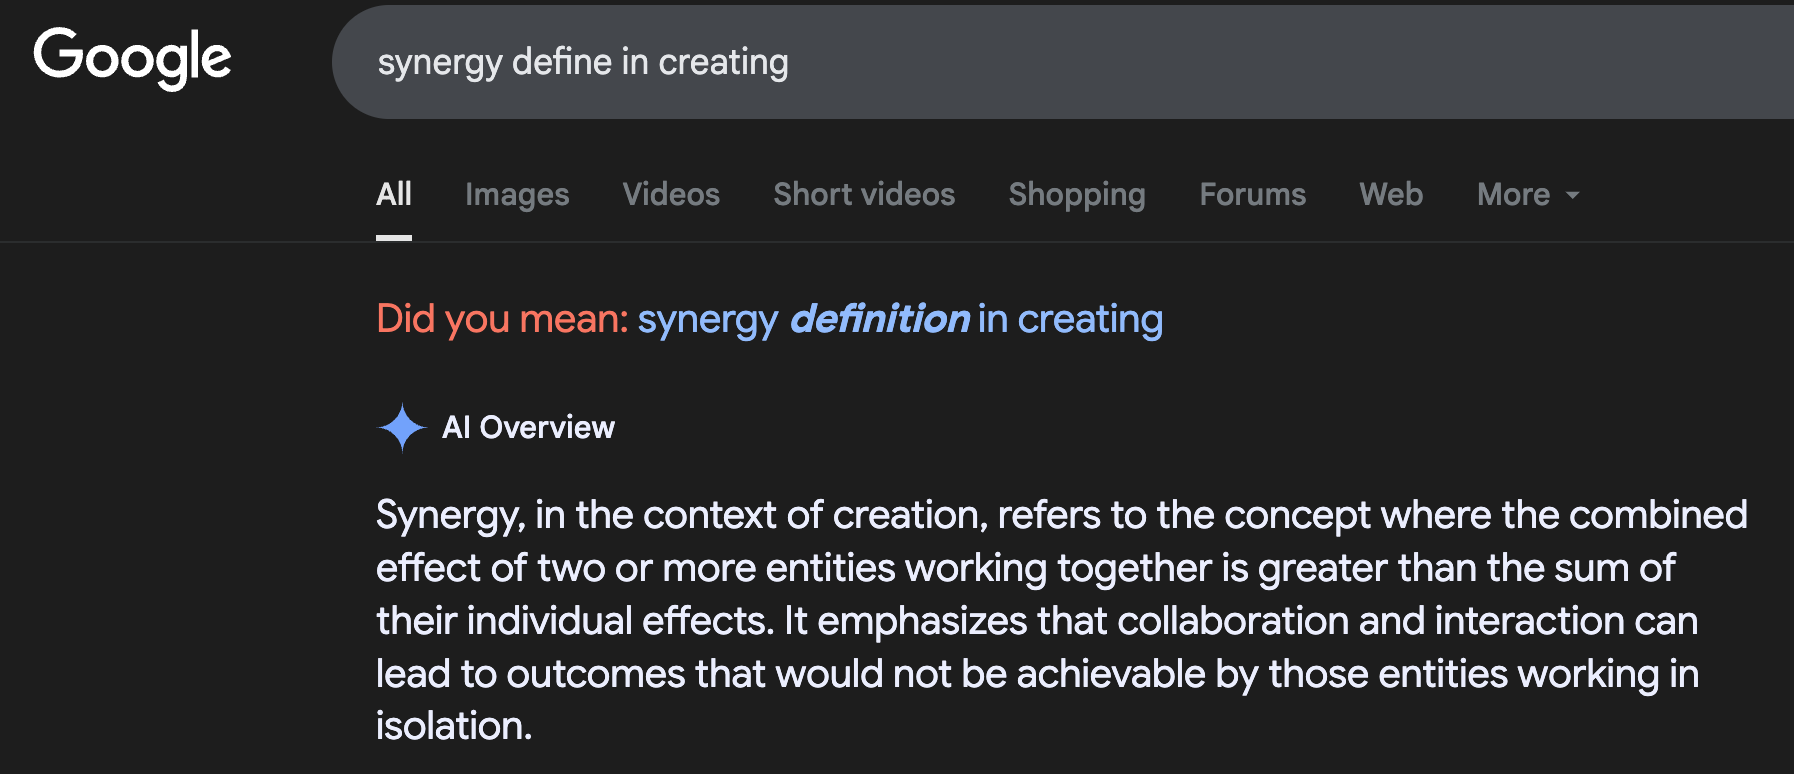Open the More filters menu

1528,194
